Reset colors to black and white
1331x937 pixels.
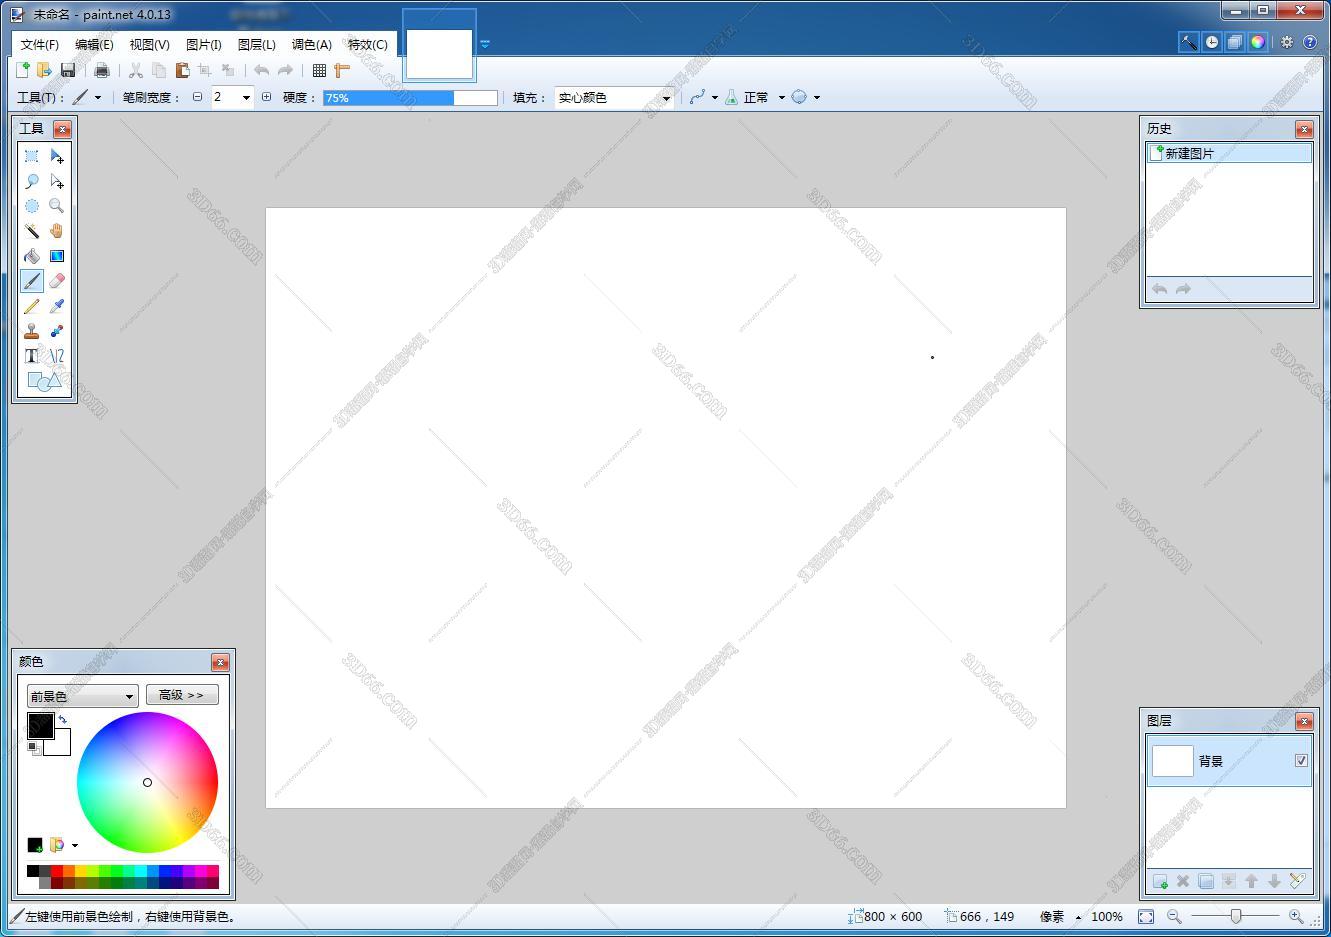[33, 748]
